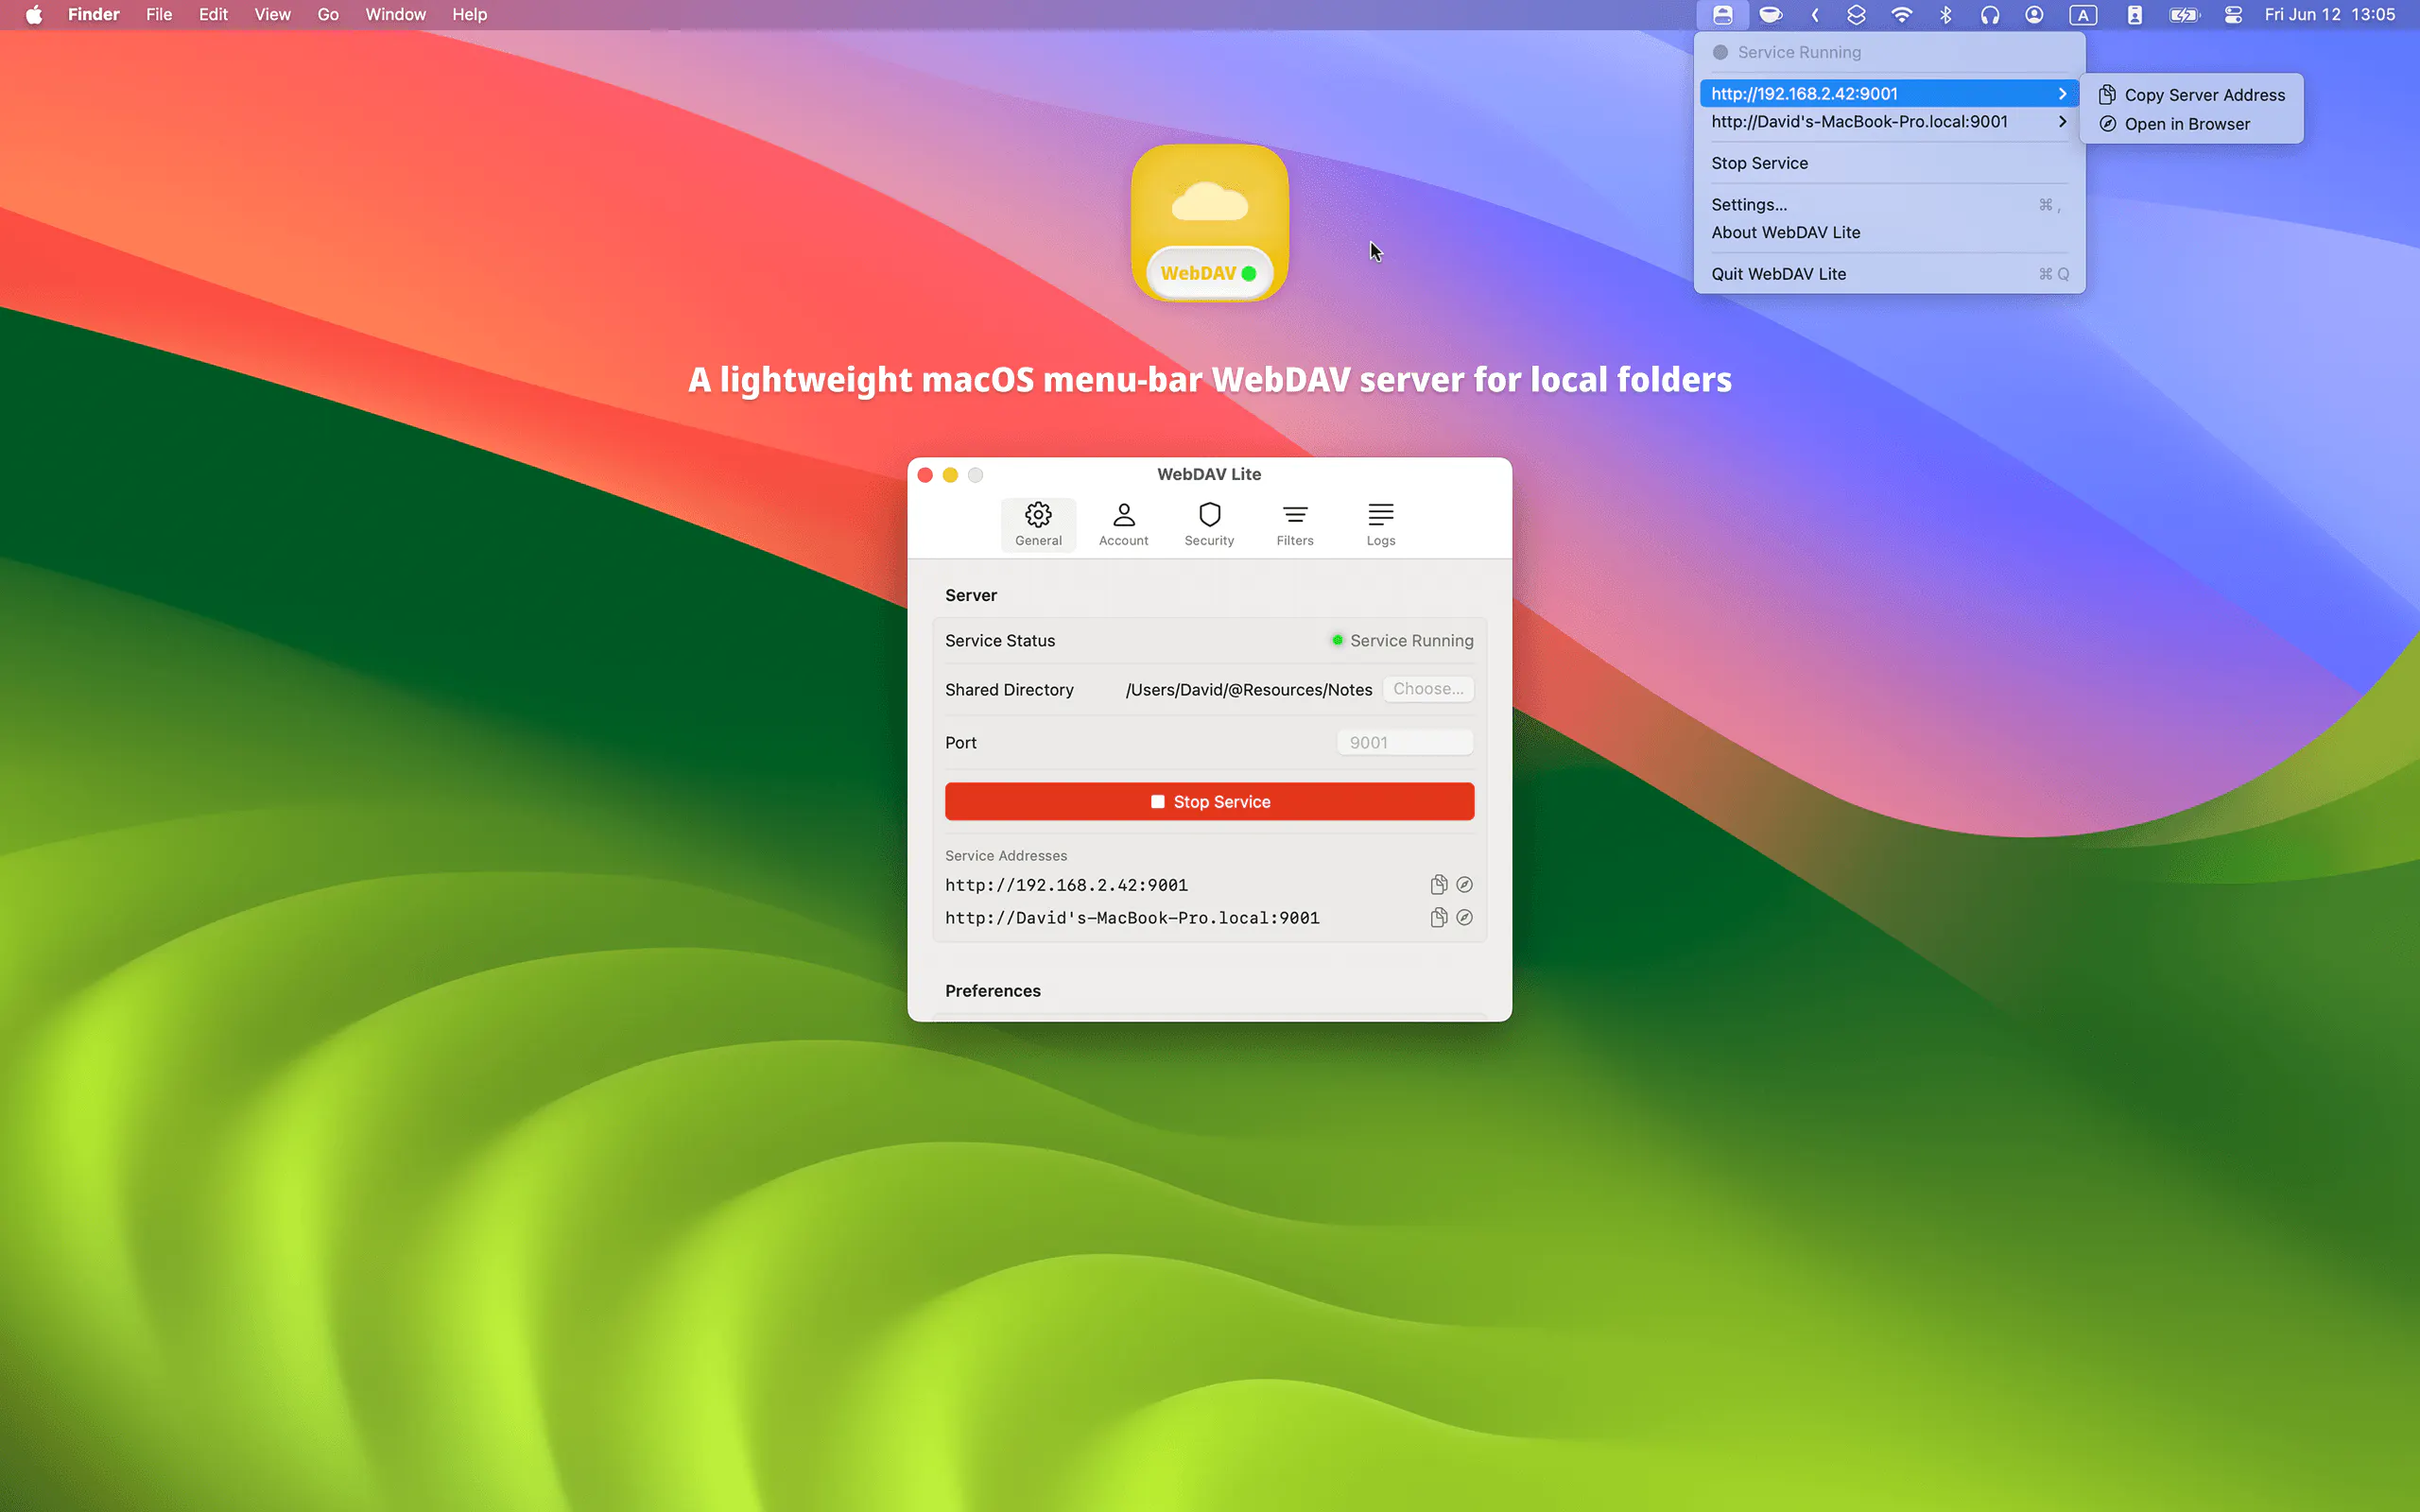Click the /Users/David/@Resources/Notes path text
The image size is (2420, 1512).
coord(1248,689)
